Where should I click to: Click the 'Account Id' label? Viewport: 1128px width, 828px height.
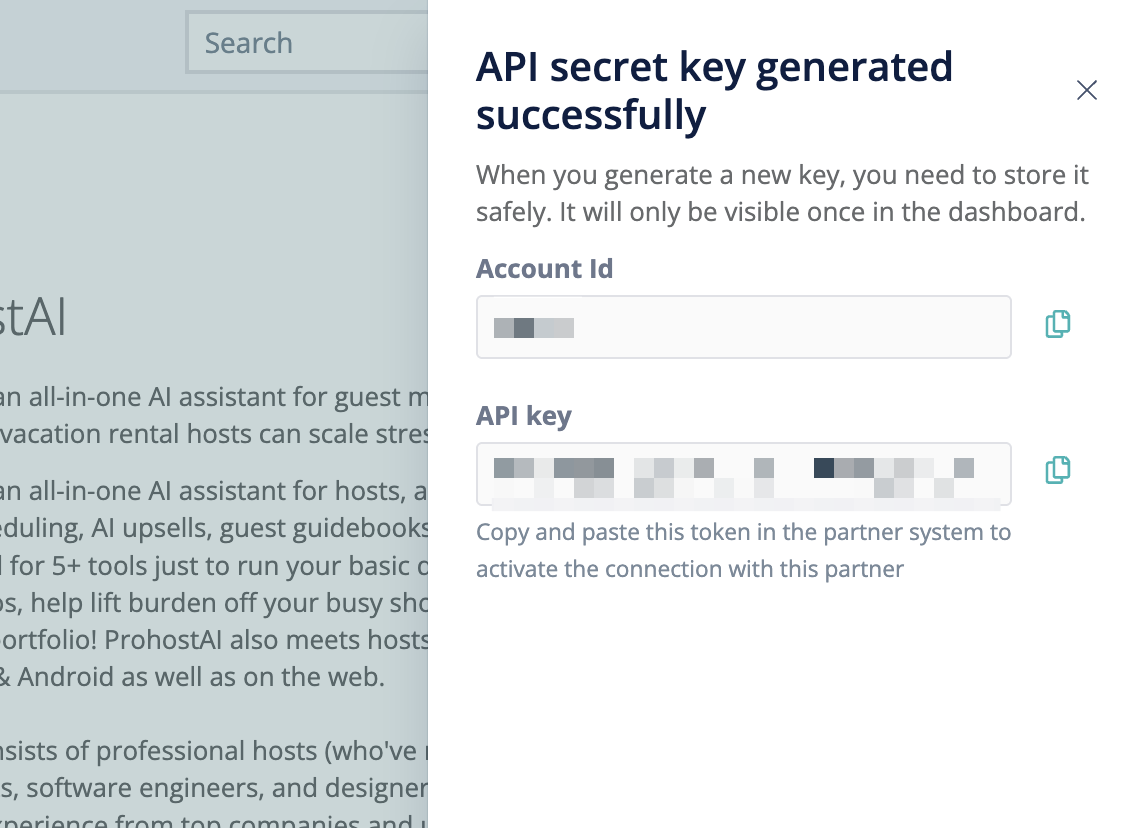point(544,269)
